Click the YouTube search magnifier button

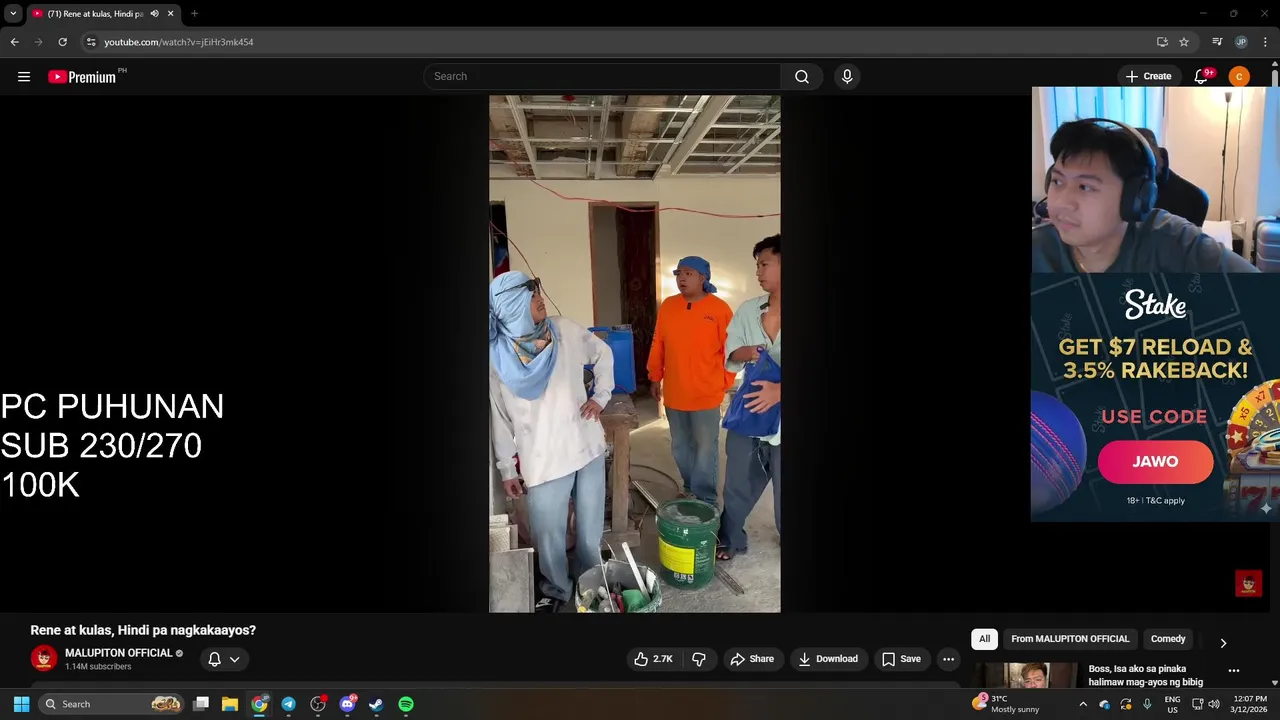pos(802,77)
